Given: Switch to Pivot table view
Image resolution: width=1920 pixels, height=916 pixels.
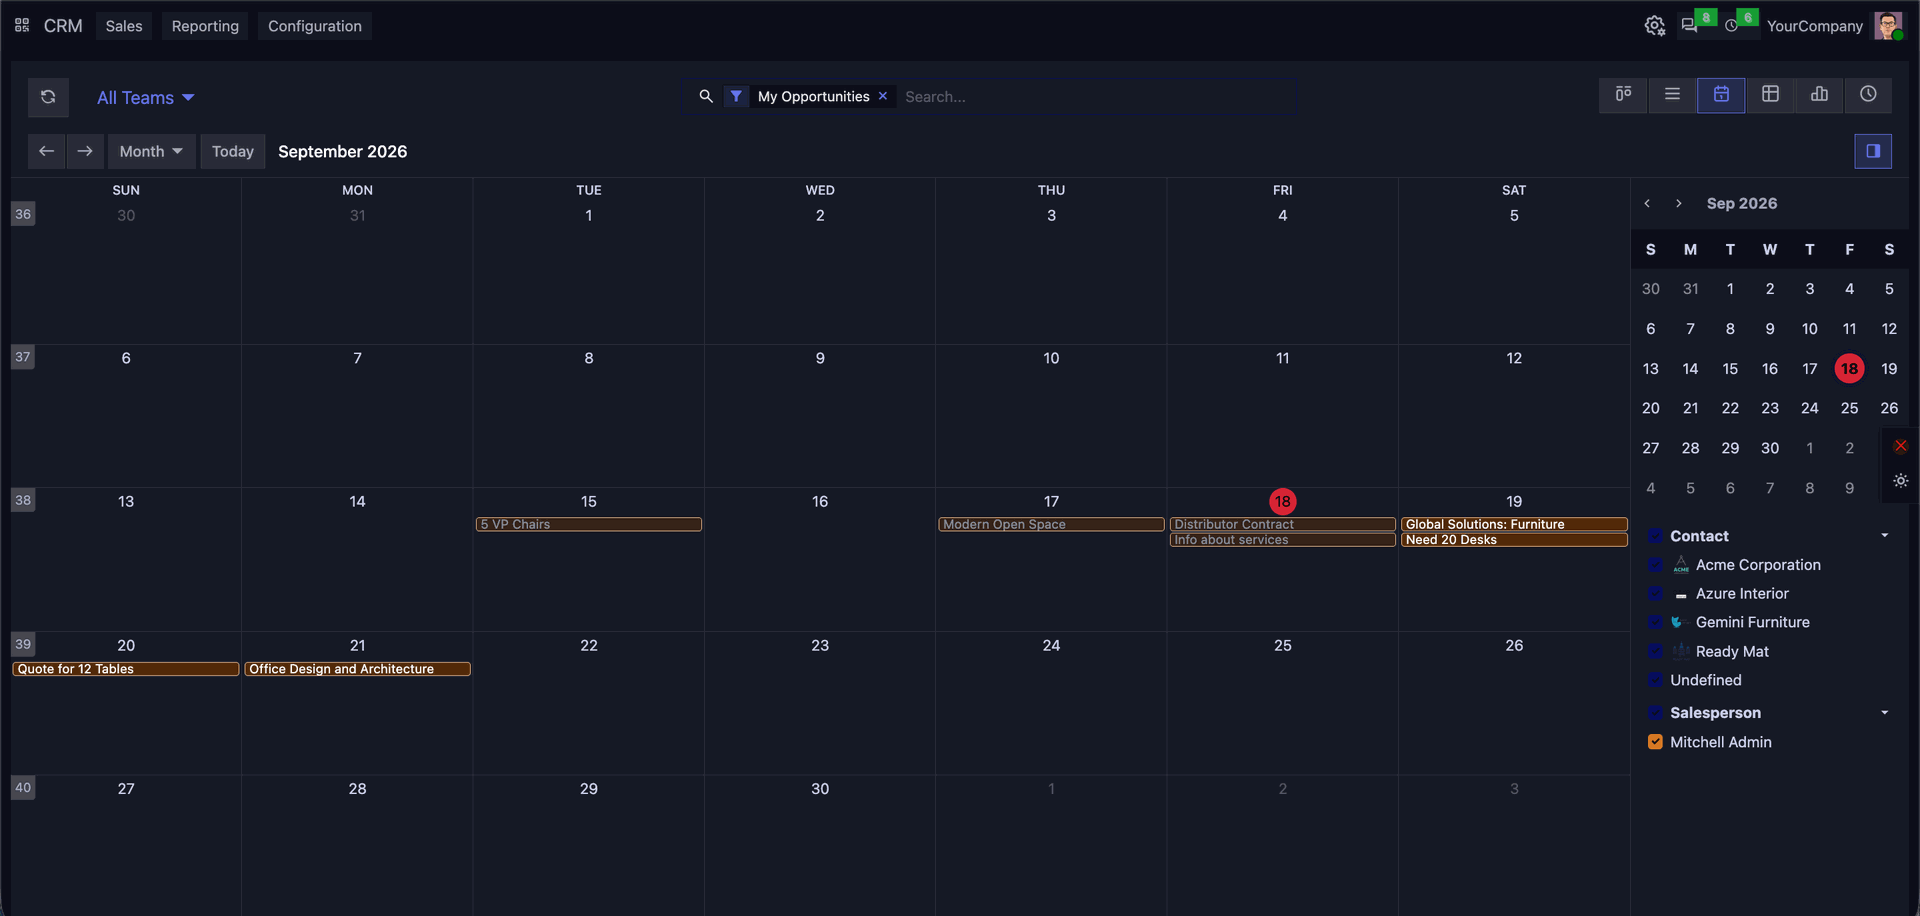Looking at the screenshot, I should (1770, 94).
